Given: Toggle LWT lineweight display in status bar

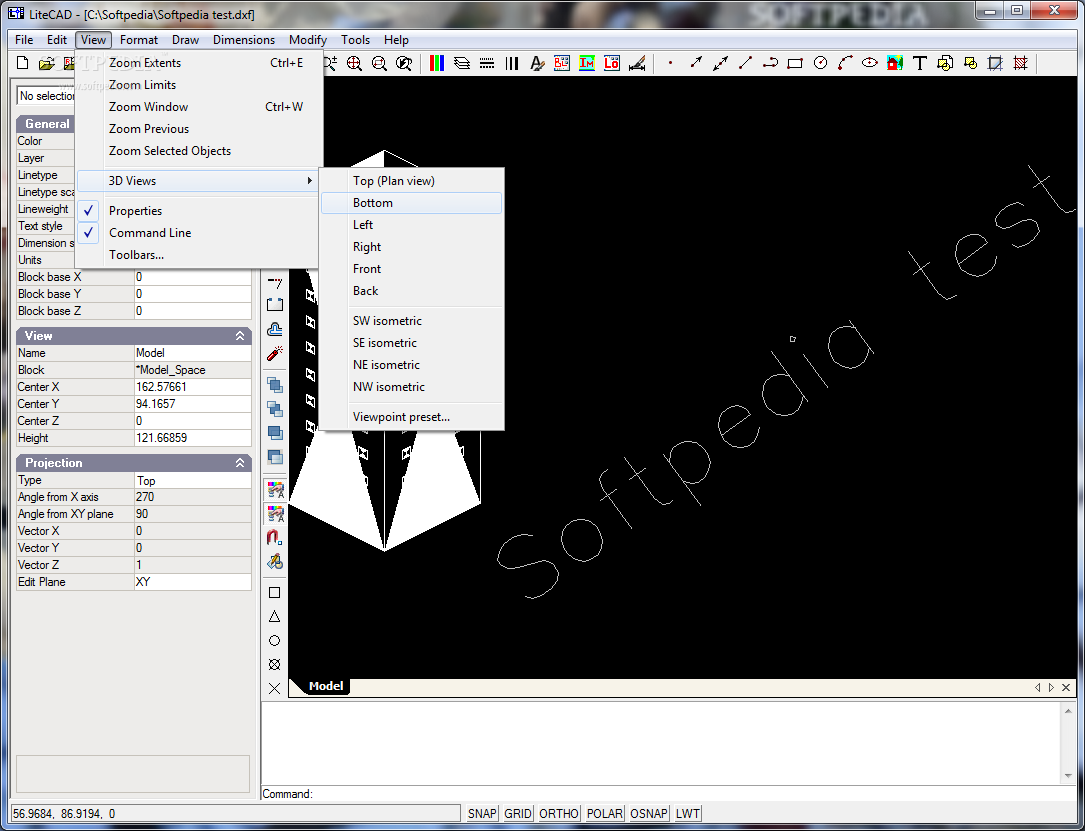Looking at the screenshot, I should (x=687, y=814).
